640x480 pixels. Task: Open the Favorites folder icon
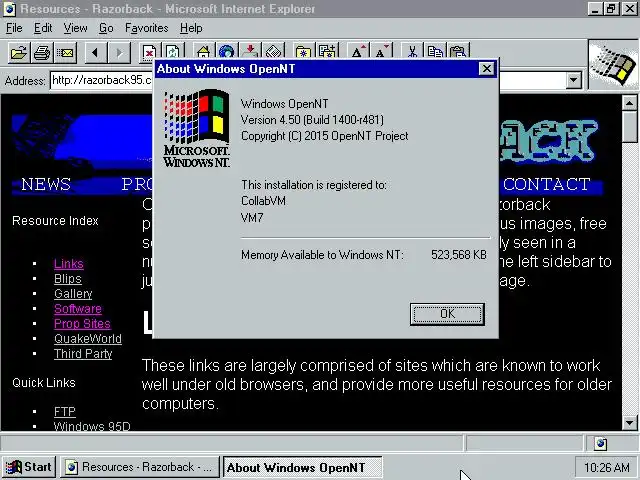coord(303,51)
